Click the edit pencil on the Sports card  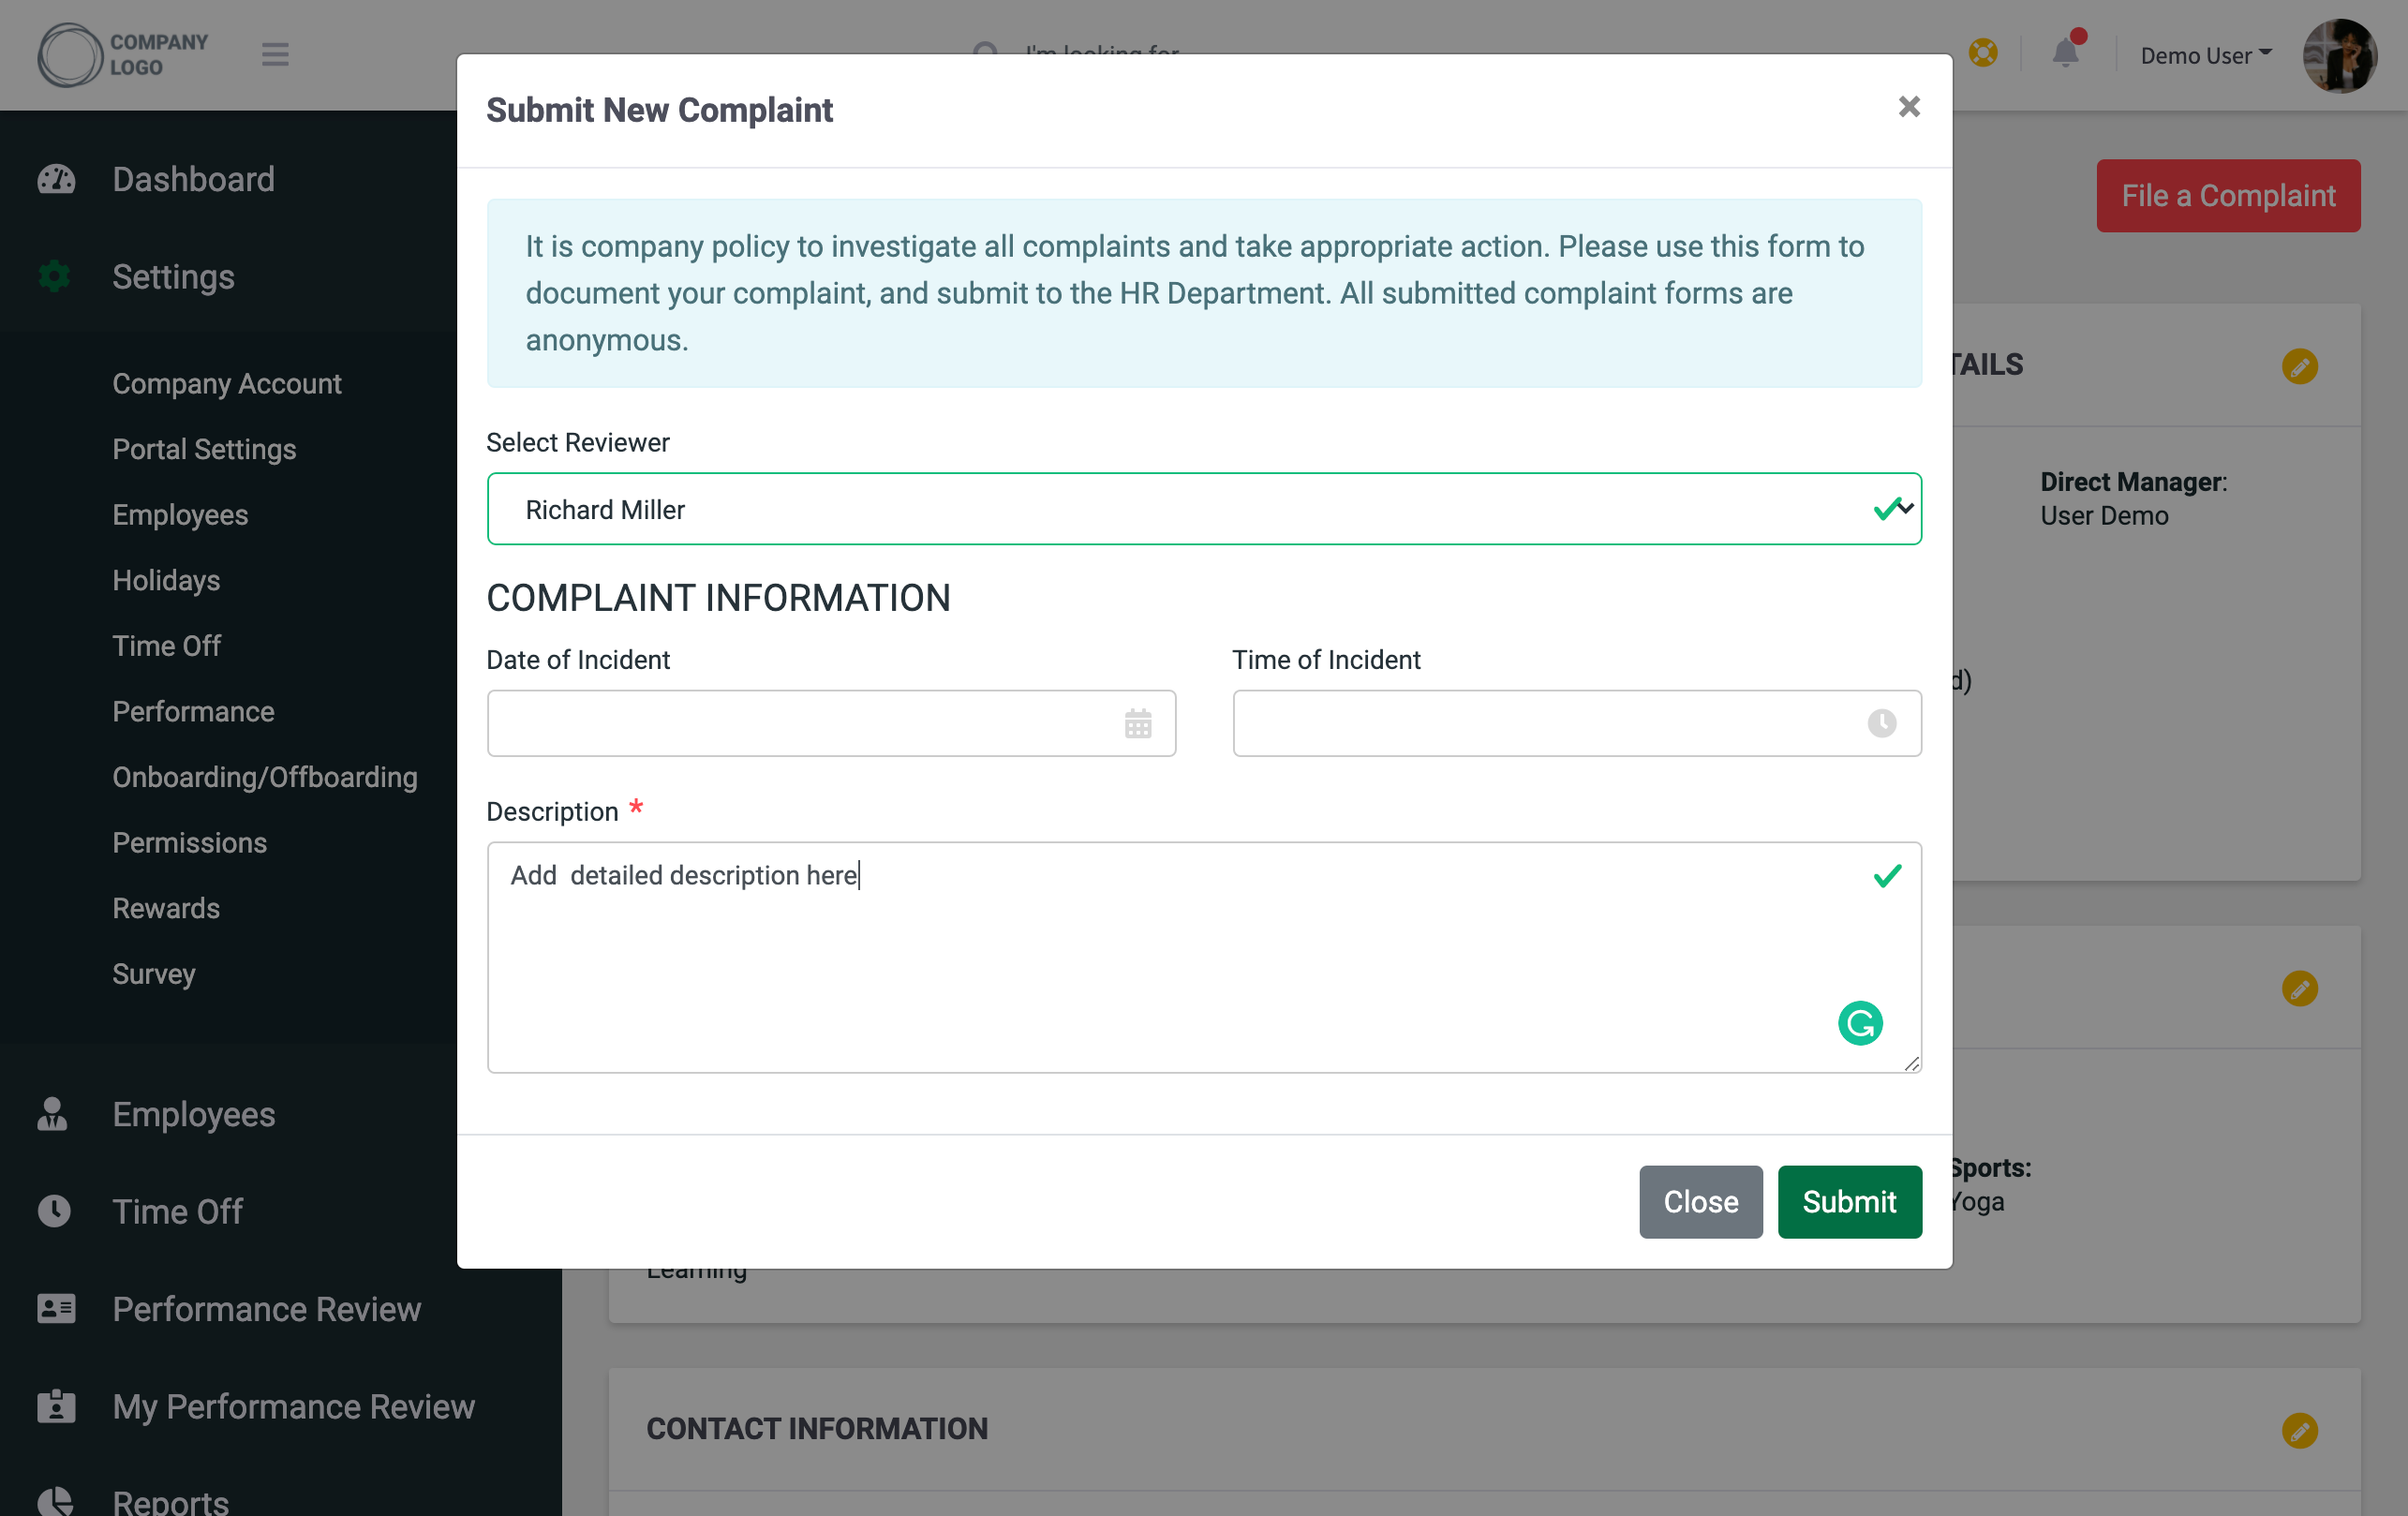click(x=2299, y=988)
